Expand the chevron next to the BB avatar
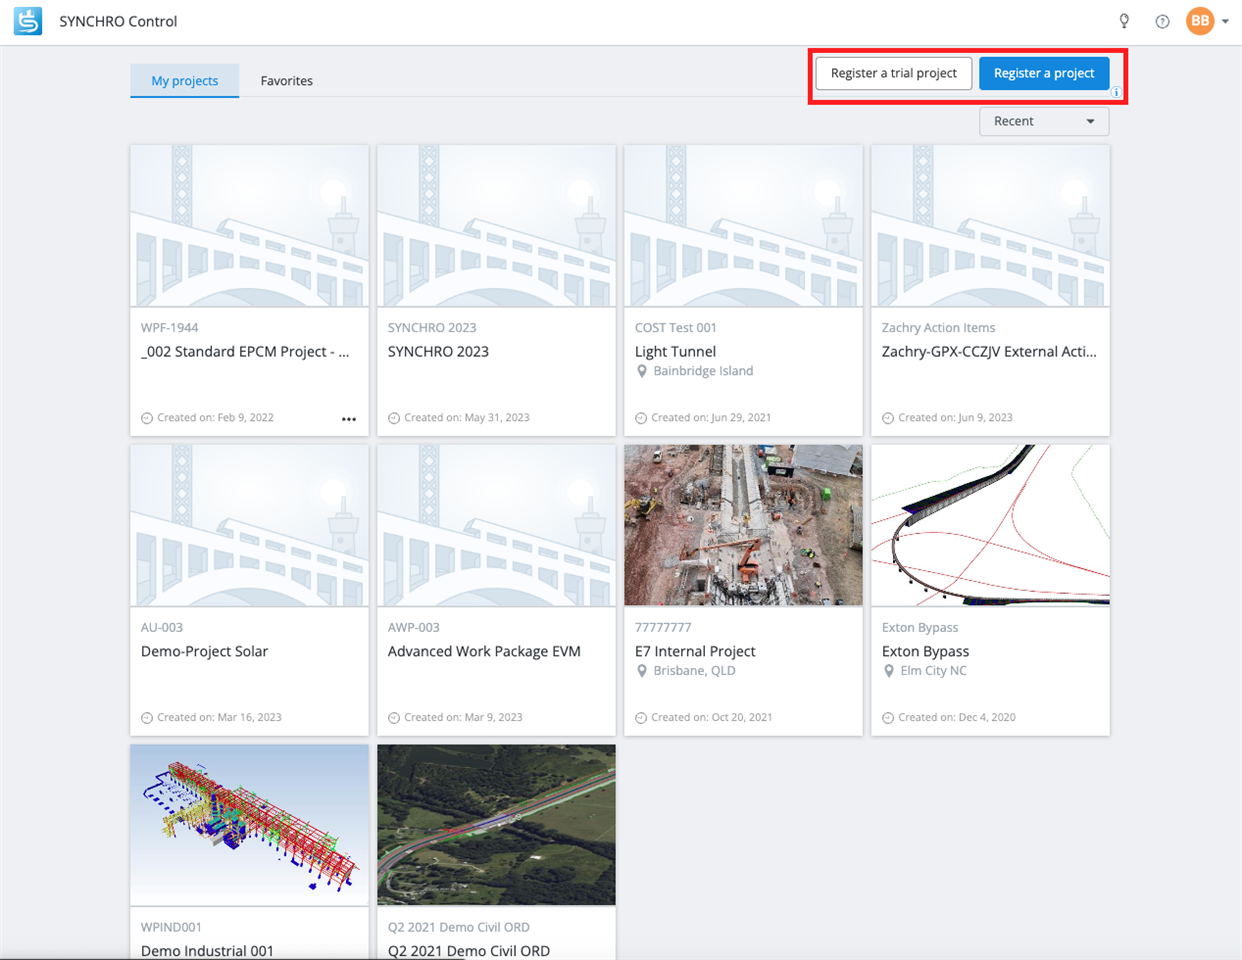1242x960 pixels. [x=1224, y=20]
